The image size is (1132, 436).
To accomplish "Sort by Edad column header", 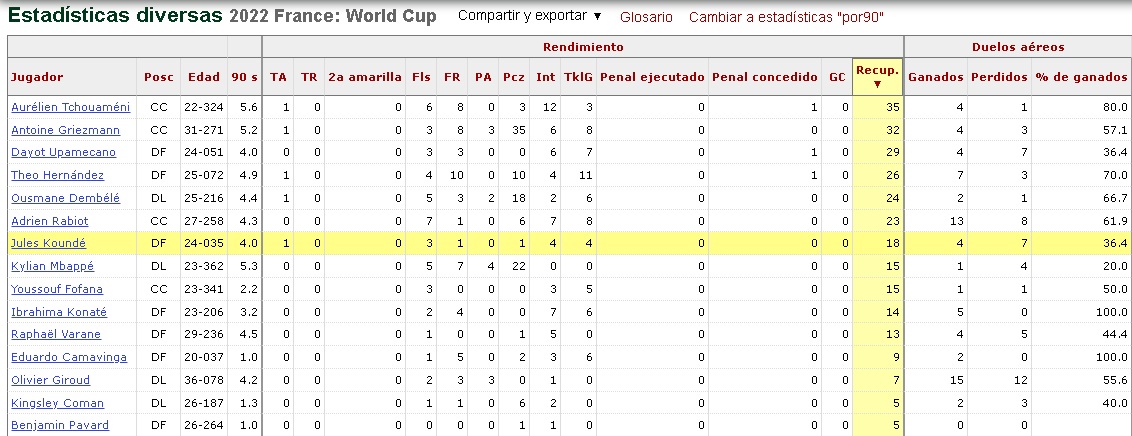I will 204,77.
